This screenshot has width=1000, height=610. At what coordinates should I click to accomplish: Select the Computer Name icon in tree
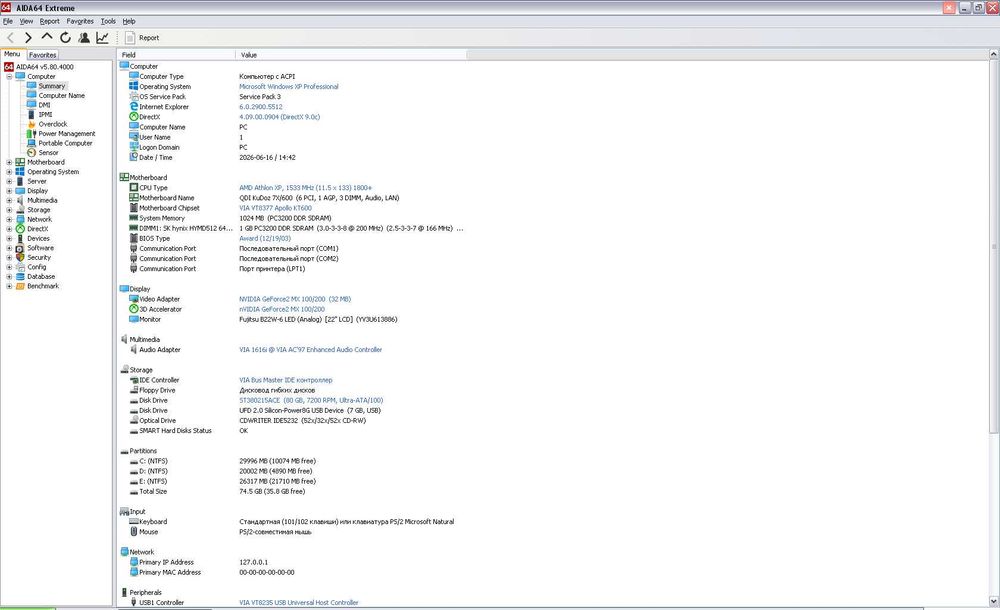(31, 95)
